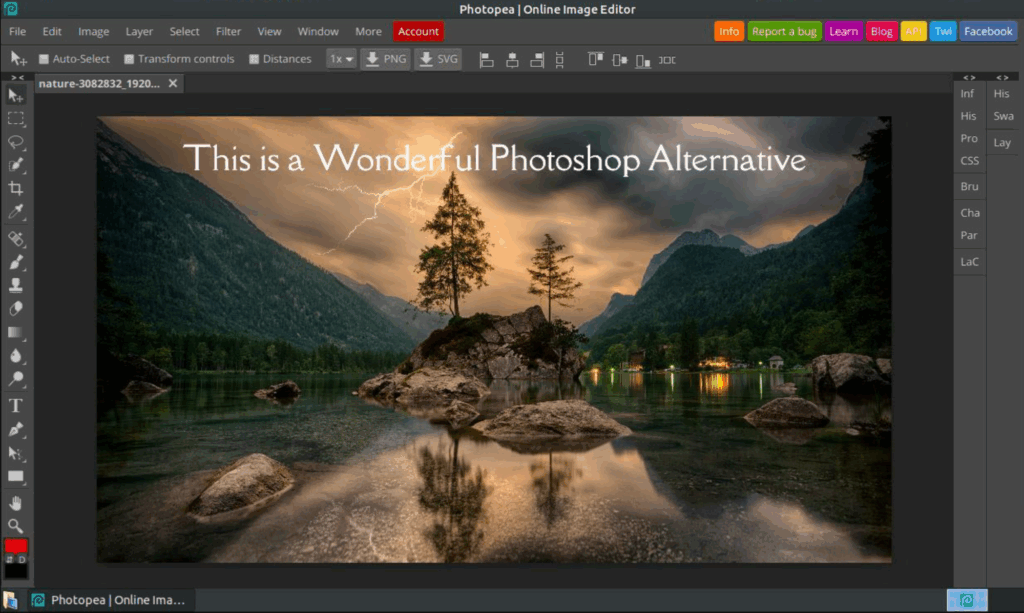Enable the Auto-Select checkbox

coord(44,59)
